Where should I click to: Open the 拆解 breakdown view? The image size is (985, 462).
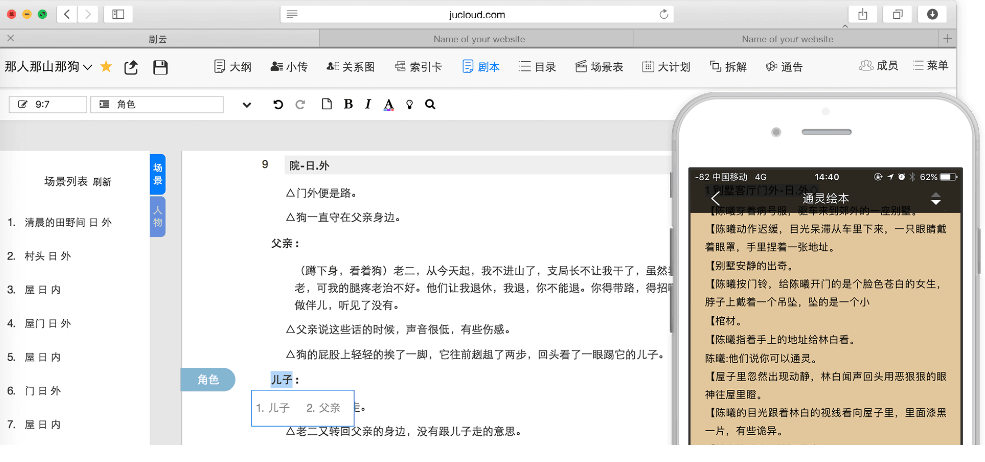(728, 67)
